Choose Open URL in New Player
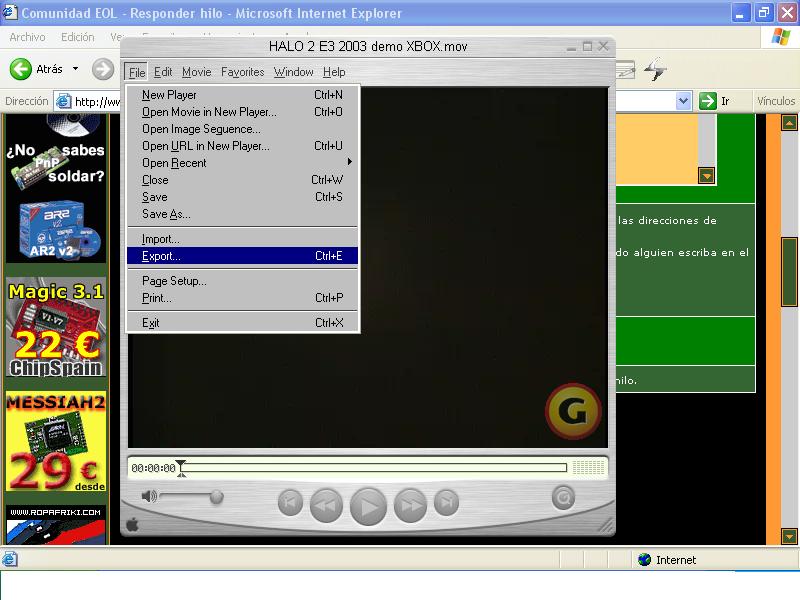Image resolution: width=800 pixels, height=600 pixels. point(242,146)
